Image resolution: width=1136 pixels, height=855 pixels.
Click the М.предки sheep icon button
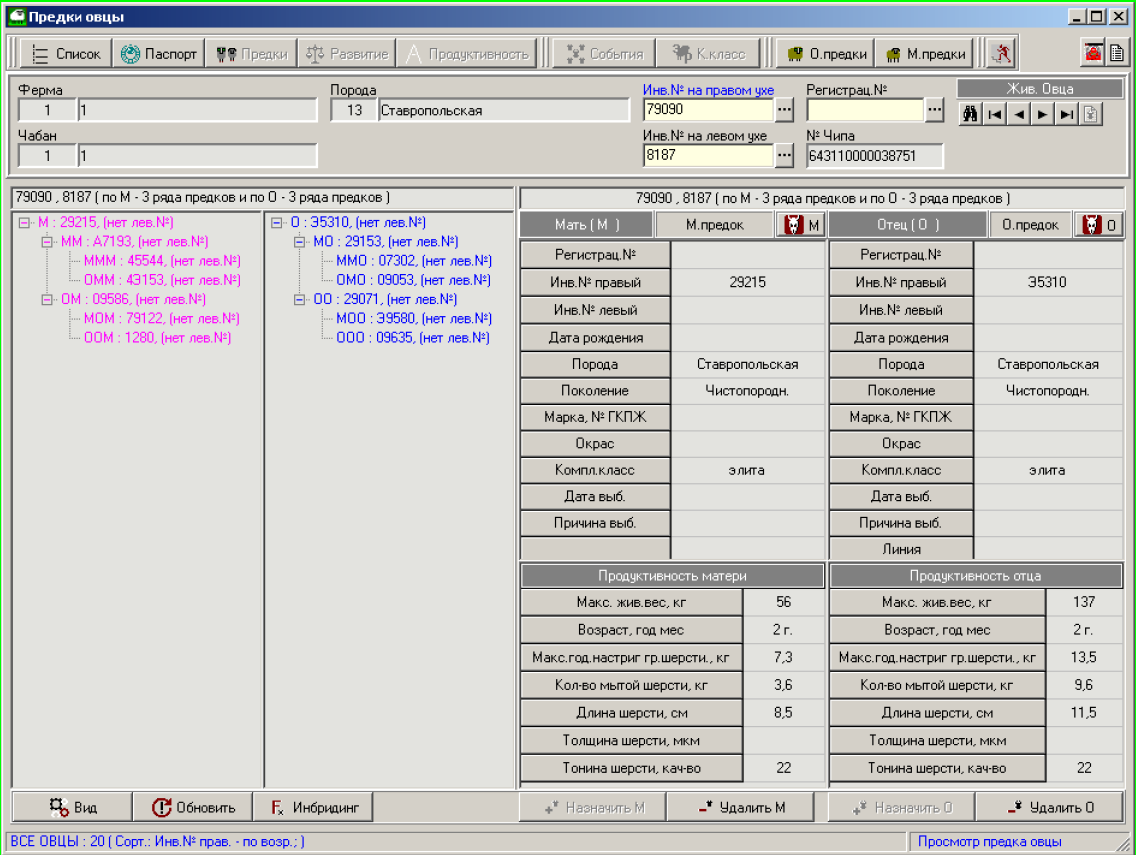pyautogui.click(x=925, y=54)
